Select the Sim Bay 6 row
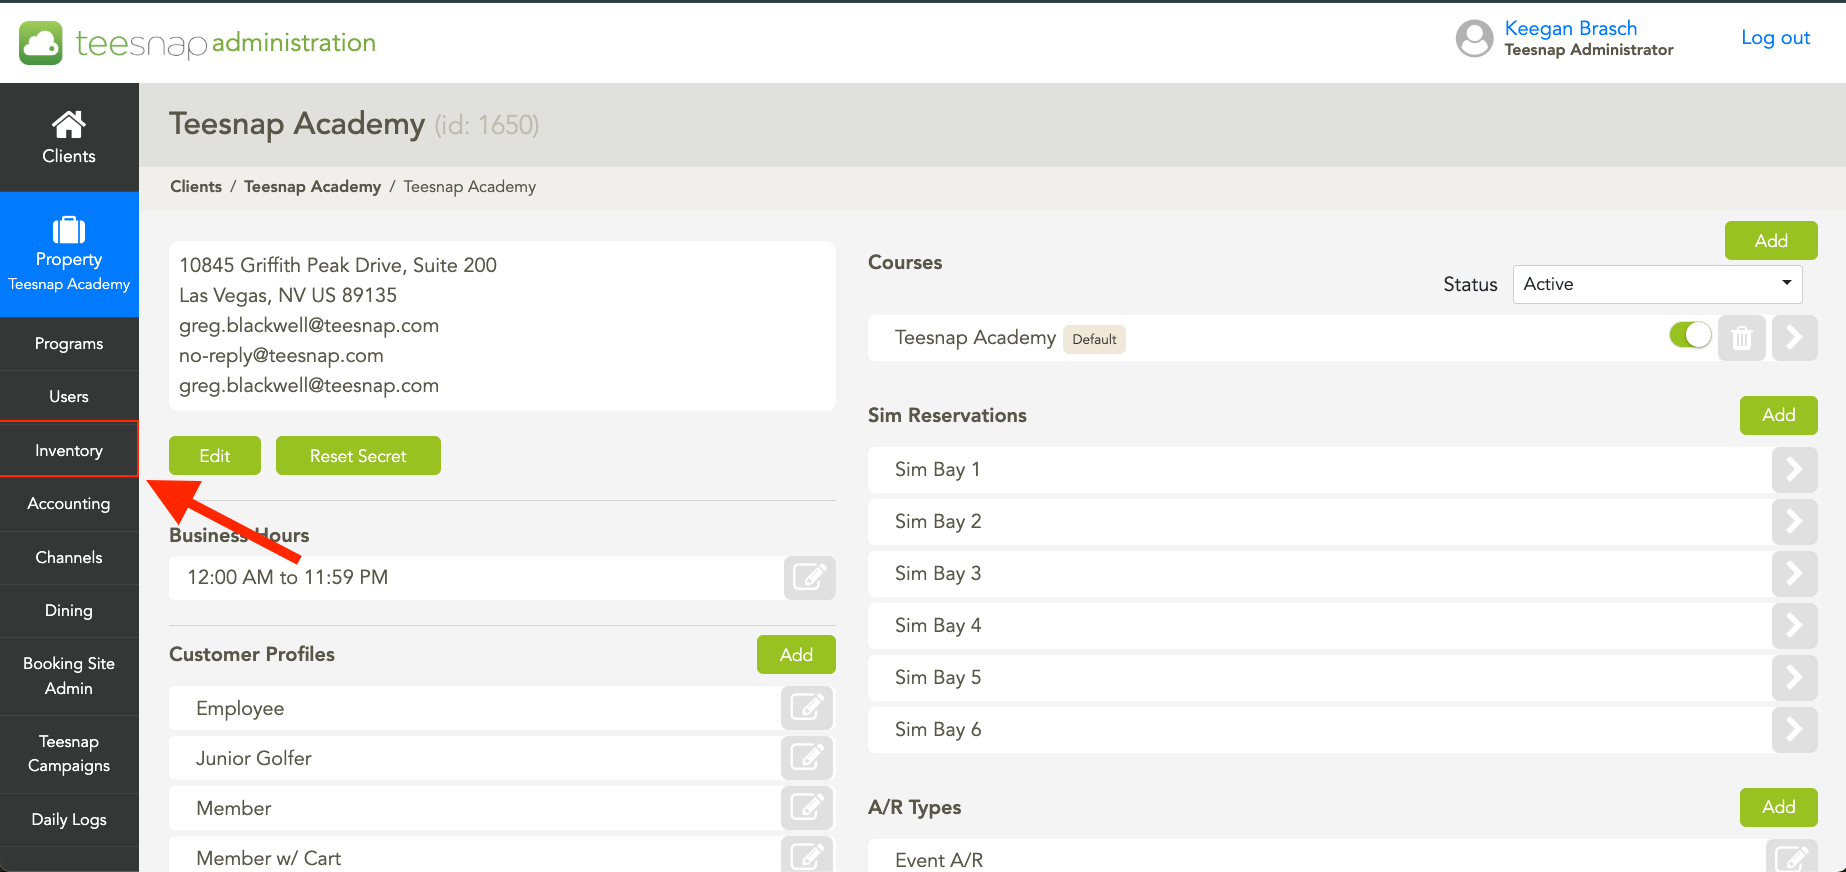Viewport: 1846px width, 872px height. click(x=1320, y=729)
